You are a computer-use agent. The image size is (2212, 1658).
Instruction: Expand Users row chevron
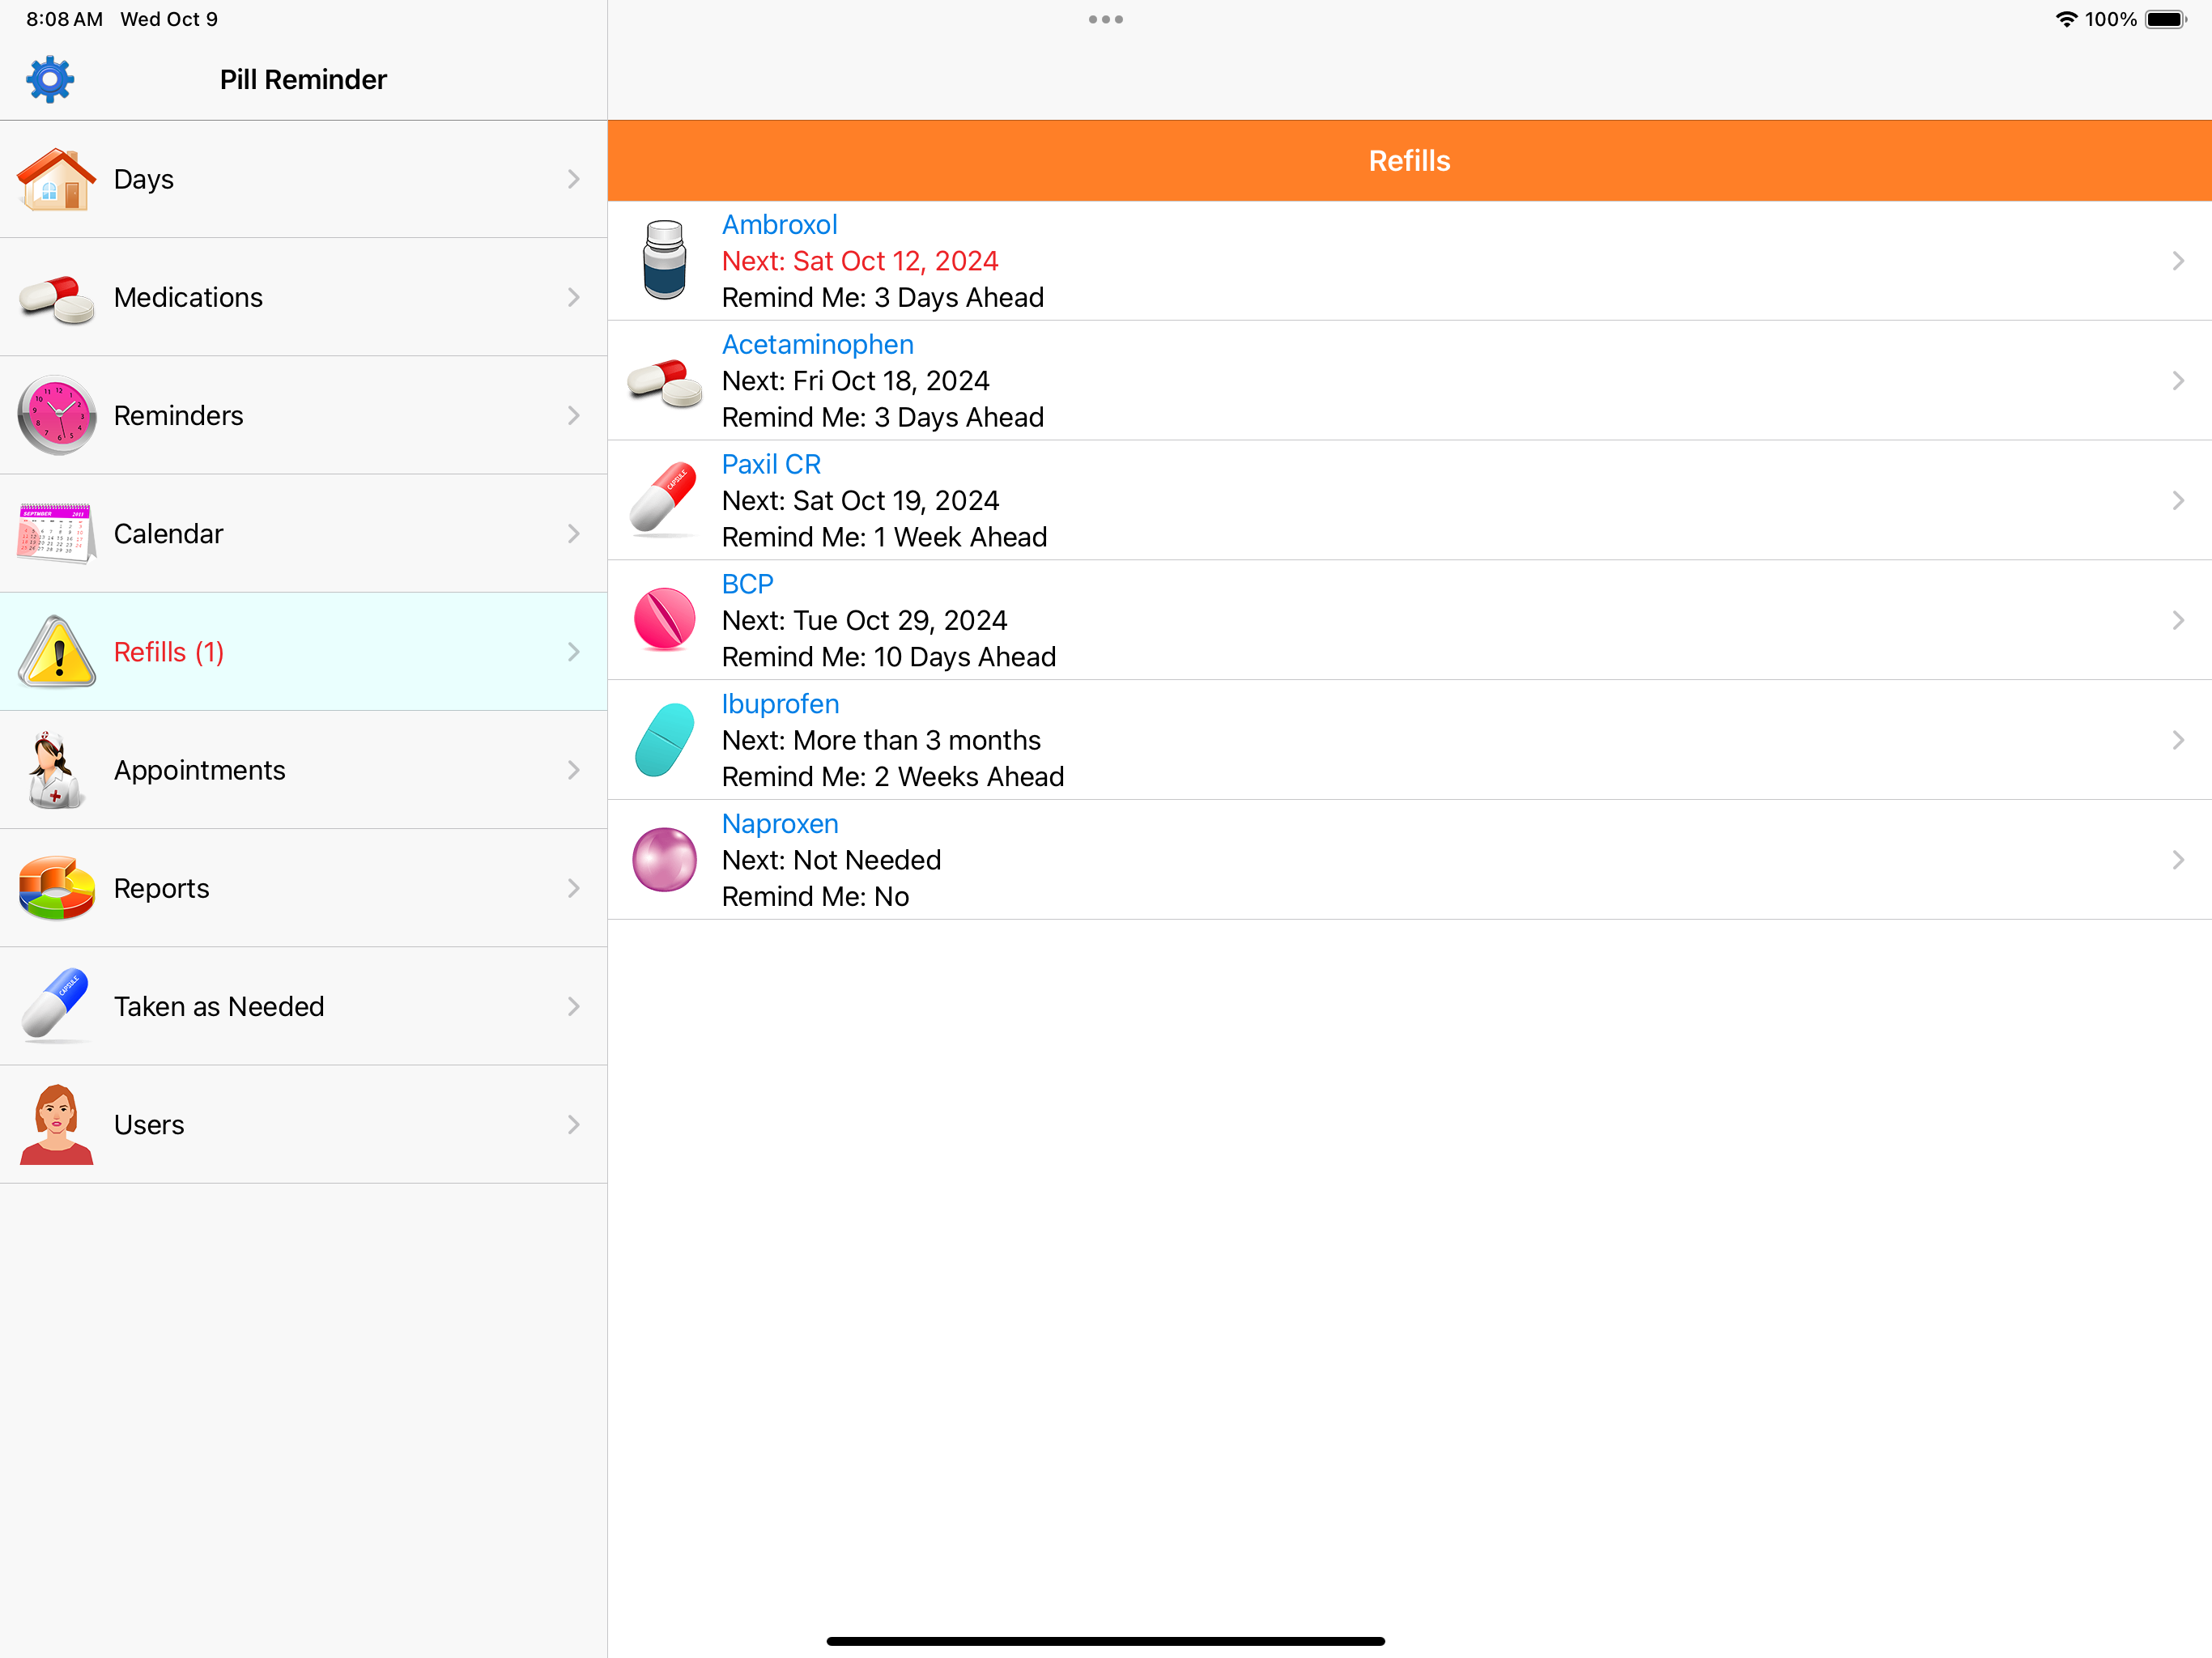point(574,1124)
